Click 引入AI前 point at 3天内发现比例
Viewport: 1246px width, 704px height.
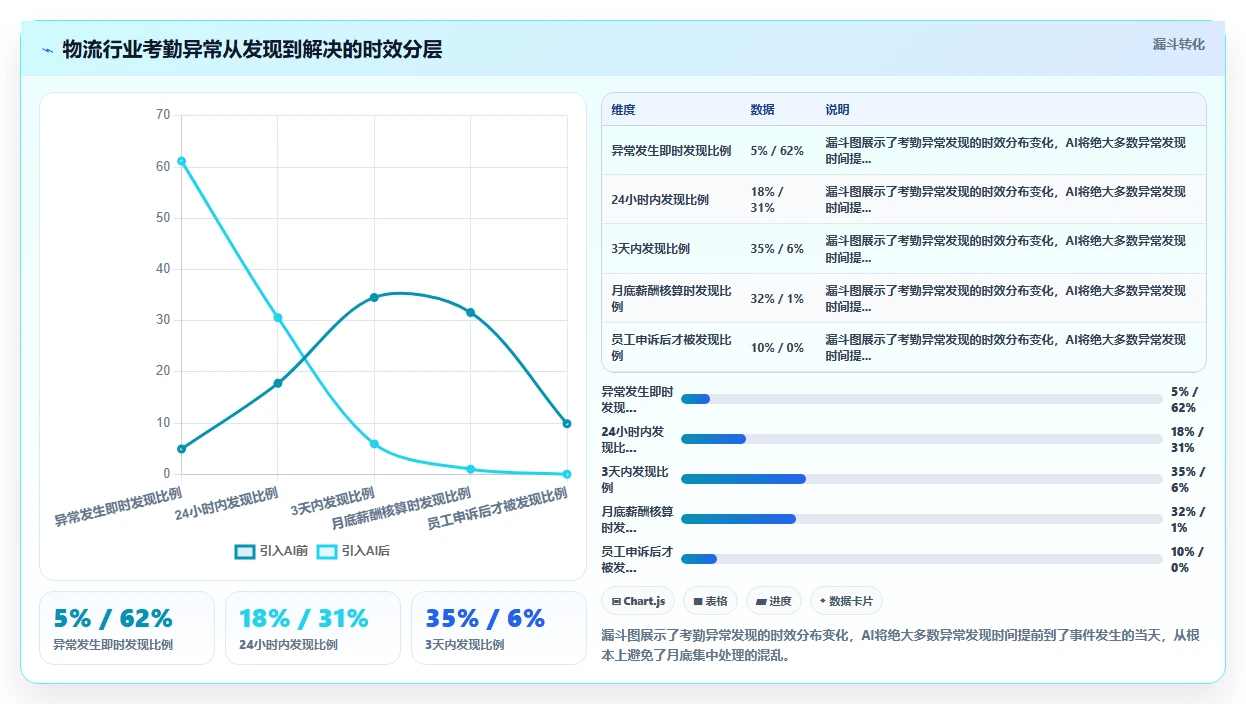pos(374,297)
